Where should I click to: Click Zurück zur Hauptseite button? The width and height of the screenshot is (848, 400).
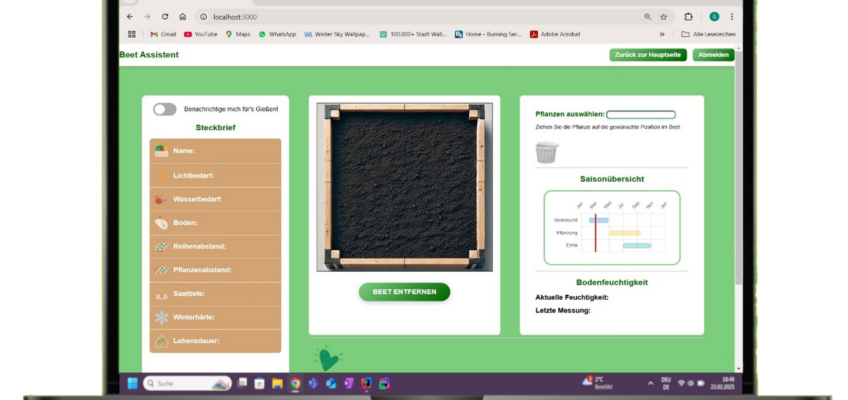pyautogui.click(x=647, y=55)
